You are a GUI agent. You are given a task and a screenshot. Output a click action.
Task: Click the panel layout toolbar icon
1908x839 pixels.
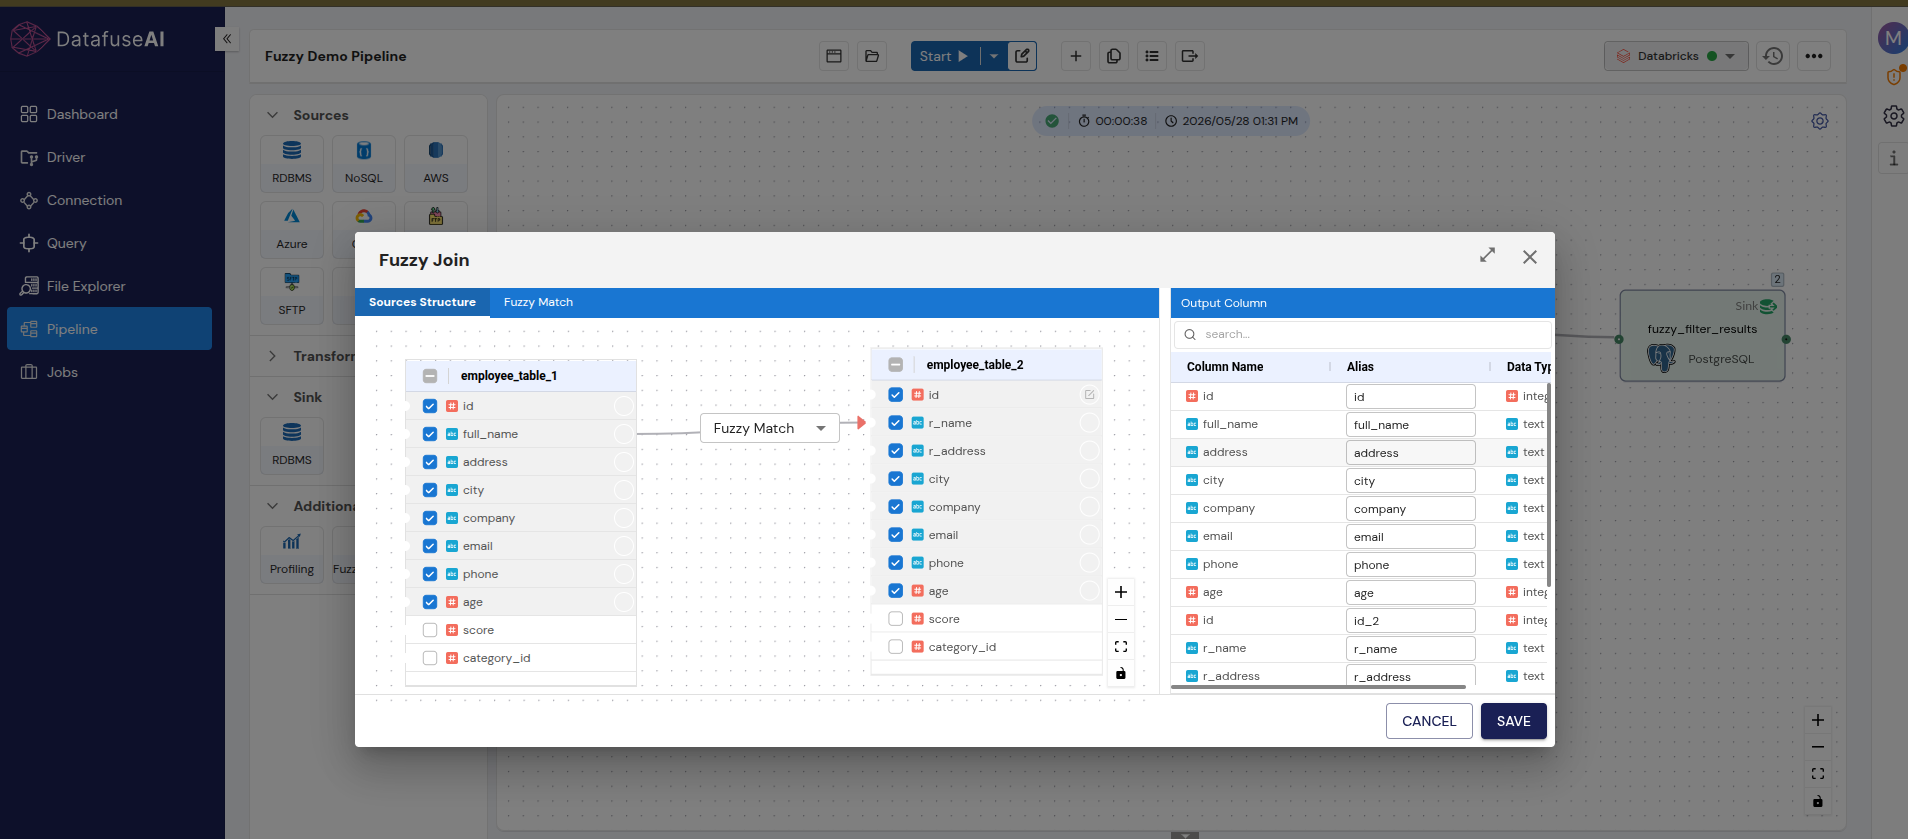click(834, 56)
